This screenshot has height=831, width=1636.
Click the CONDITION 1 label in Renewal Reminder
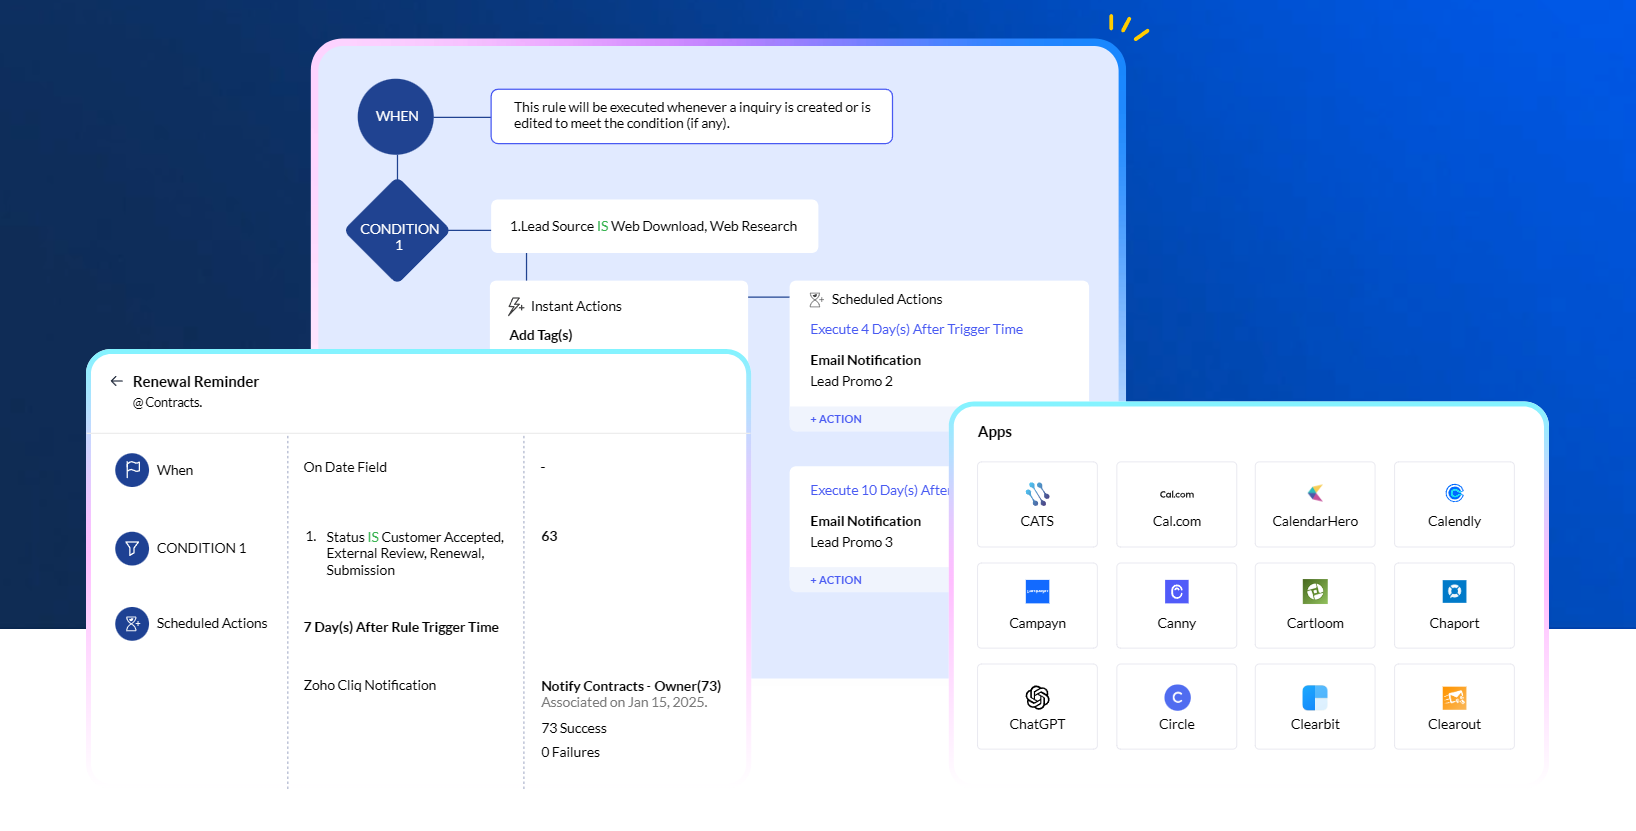coord(201,548)
